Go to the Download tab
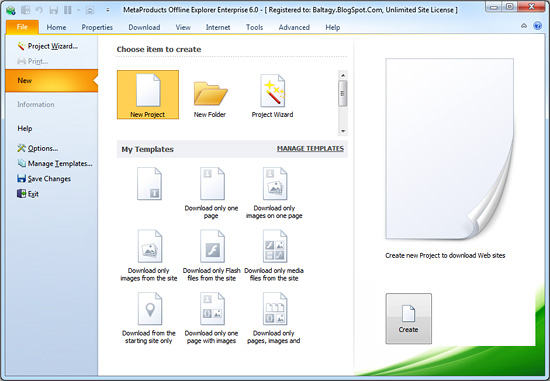 pos(144,27)
